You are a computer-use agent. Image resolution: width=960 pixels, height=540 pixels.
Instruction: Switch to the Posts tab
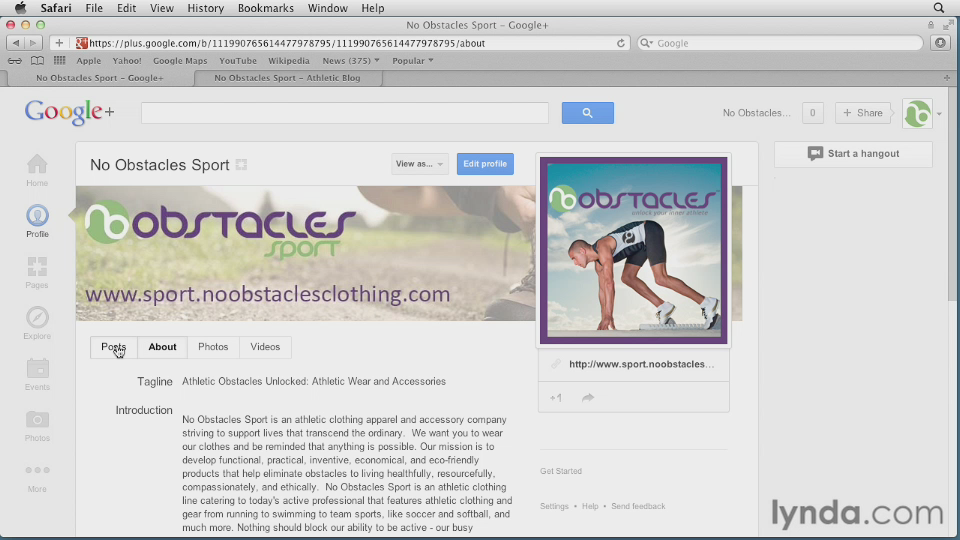pos(114,347)
